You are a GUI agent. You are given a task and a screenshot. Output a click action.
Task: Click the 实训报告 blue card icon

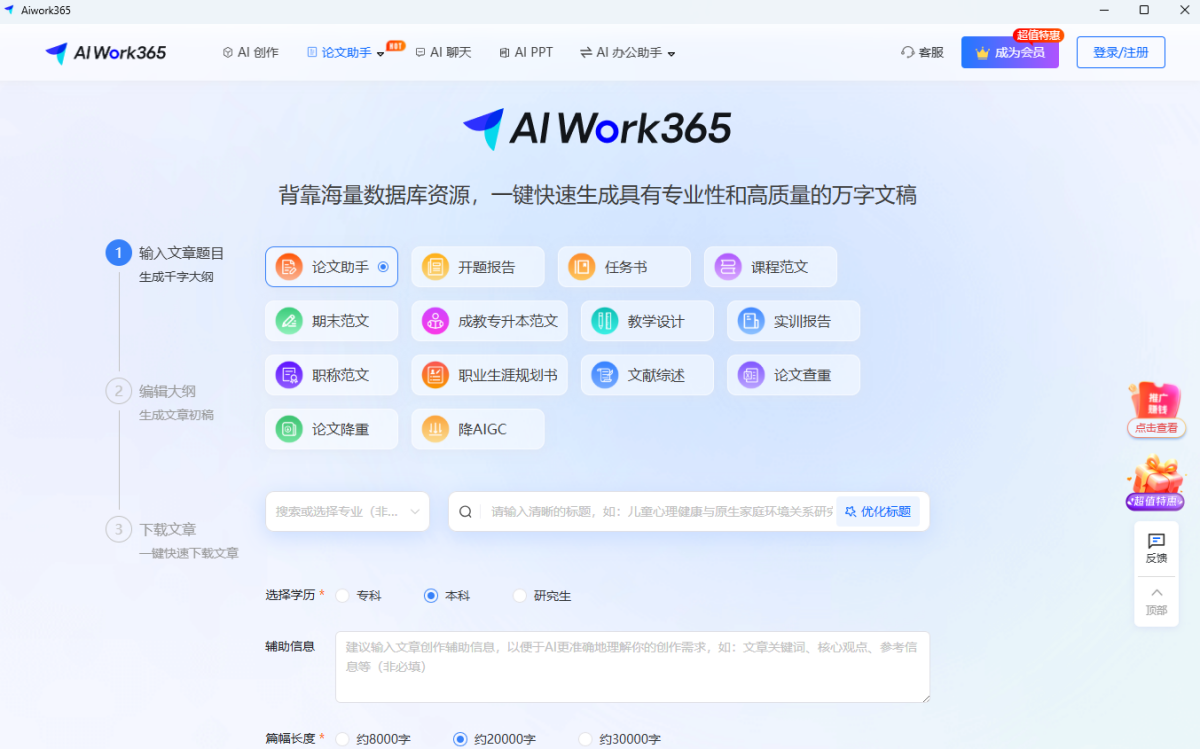751,321
